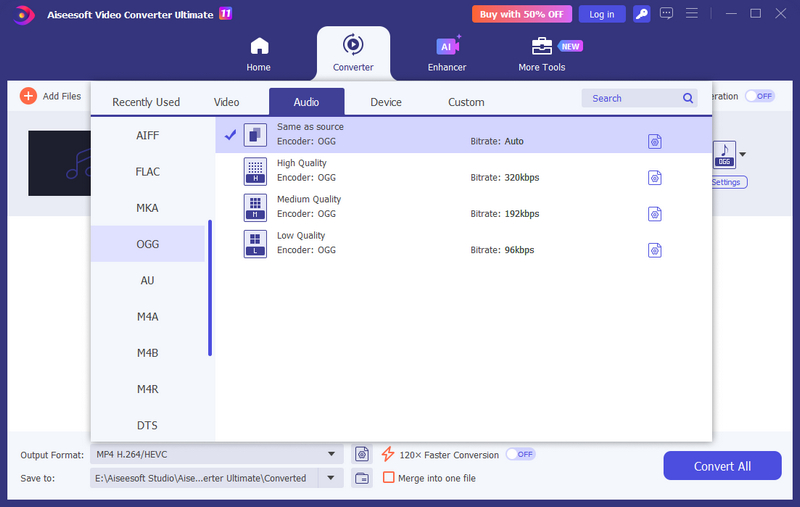Screen dimensions: 800x507
Task: Switch to the Converter tab
Action: pyautogui.click(x=353, y=54)
